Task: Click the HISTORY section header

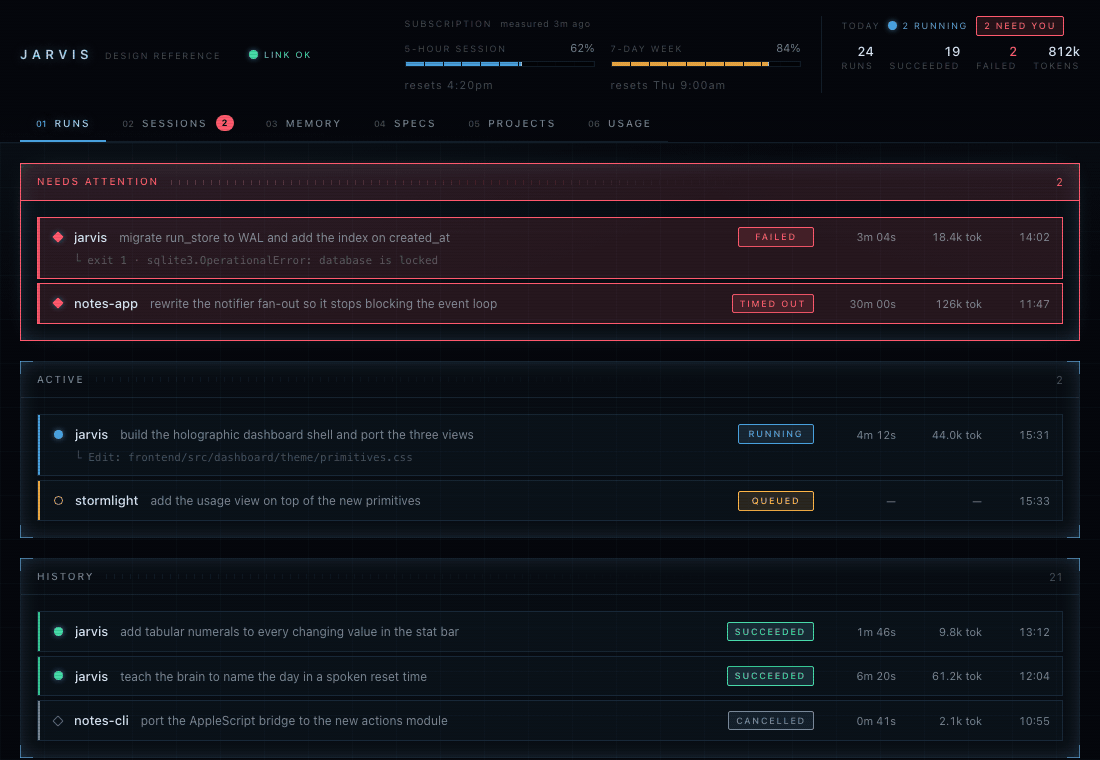Action: [x=550, y=577]
